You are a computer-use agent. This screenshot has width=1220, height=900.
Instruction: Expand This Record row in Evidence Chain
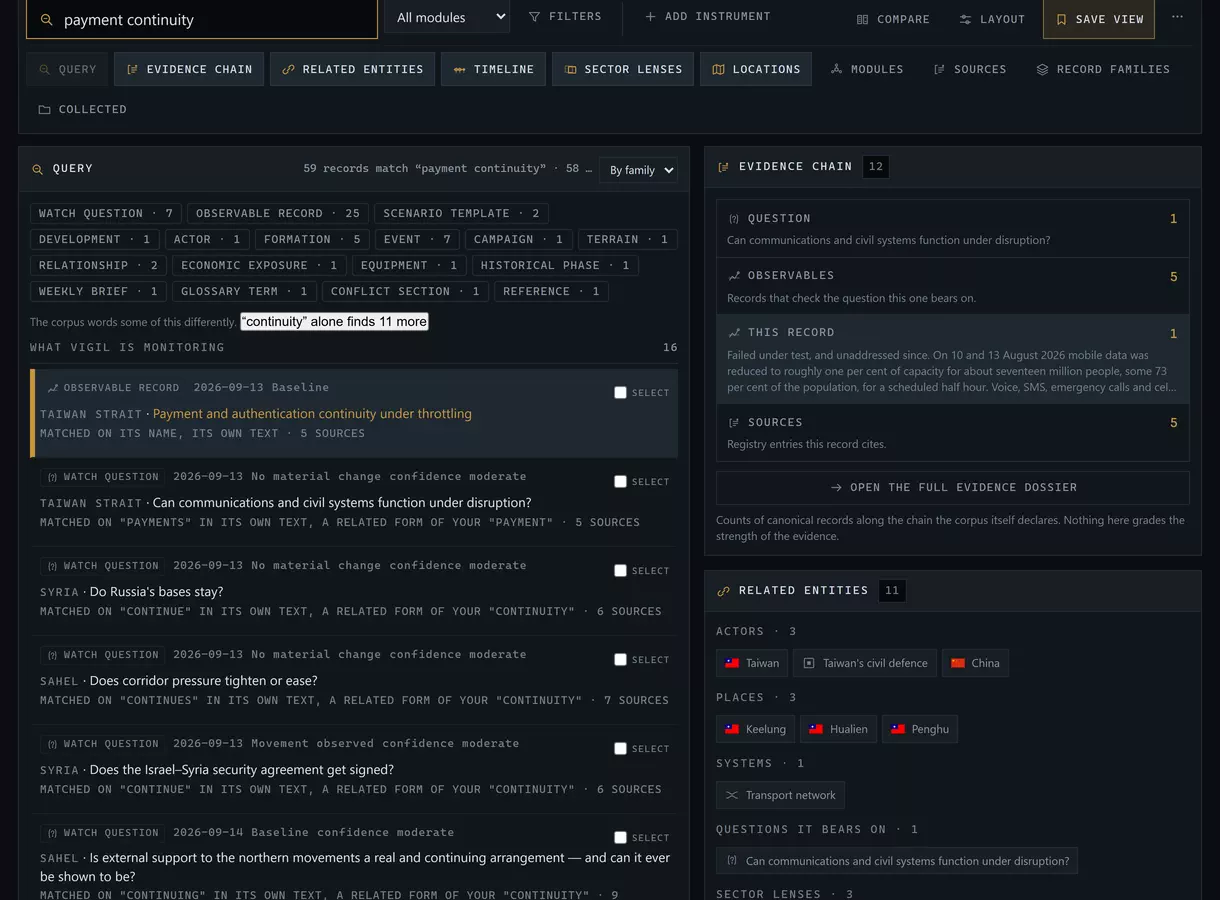pyautogui.click(x=953, y=359)
